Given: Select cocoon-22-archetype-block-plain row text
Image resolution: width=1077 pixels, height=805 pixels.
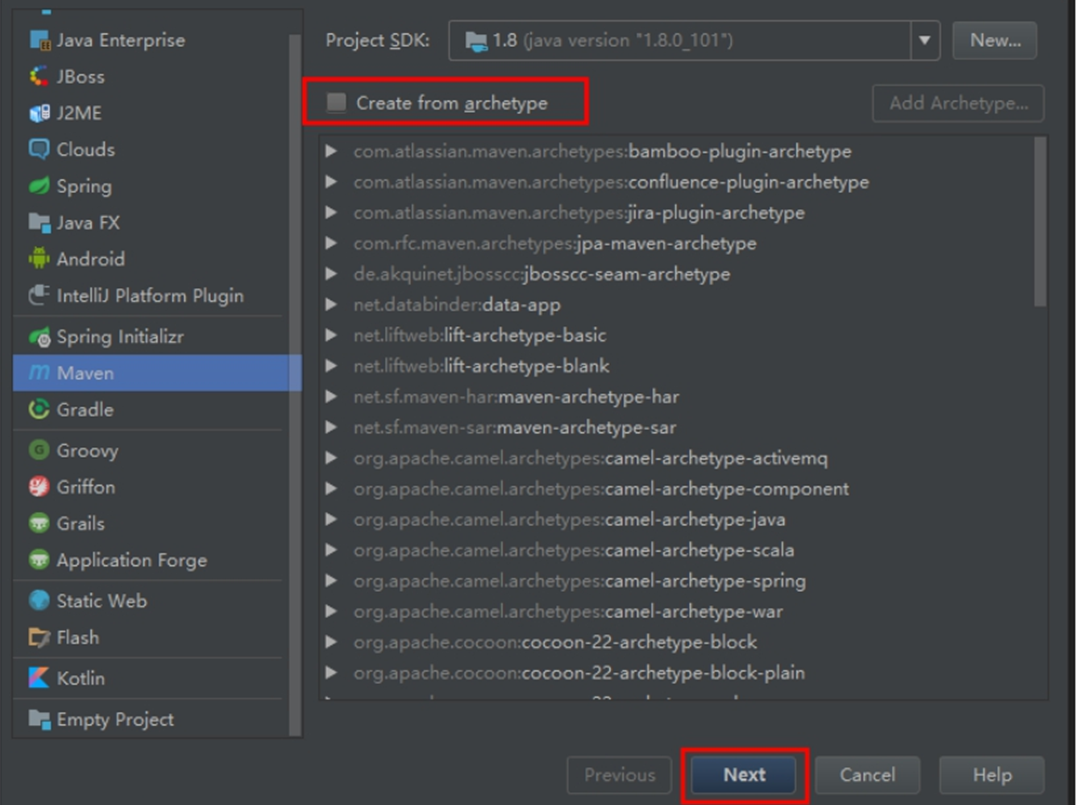Looking at the screenshot, I should [578, 672].
